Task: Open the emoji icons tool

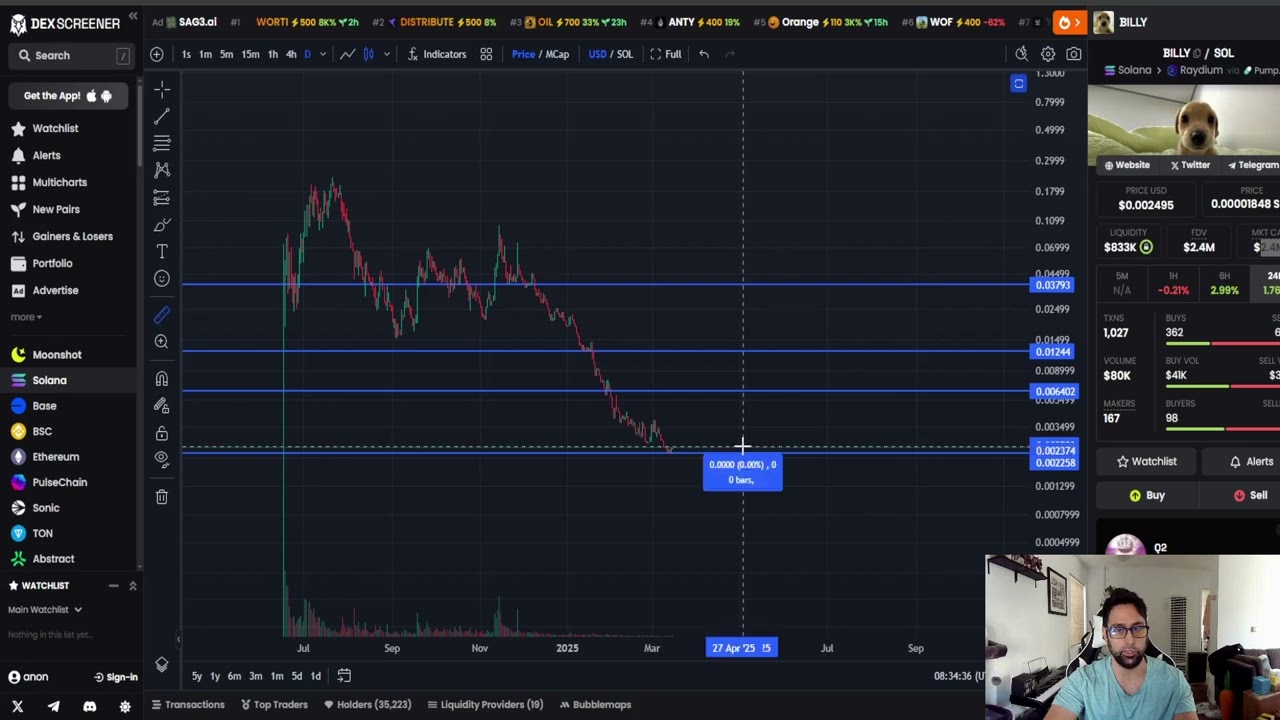Action: (x=162, y=279)
